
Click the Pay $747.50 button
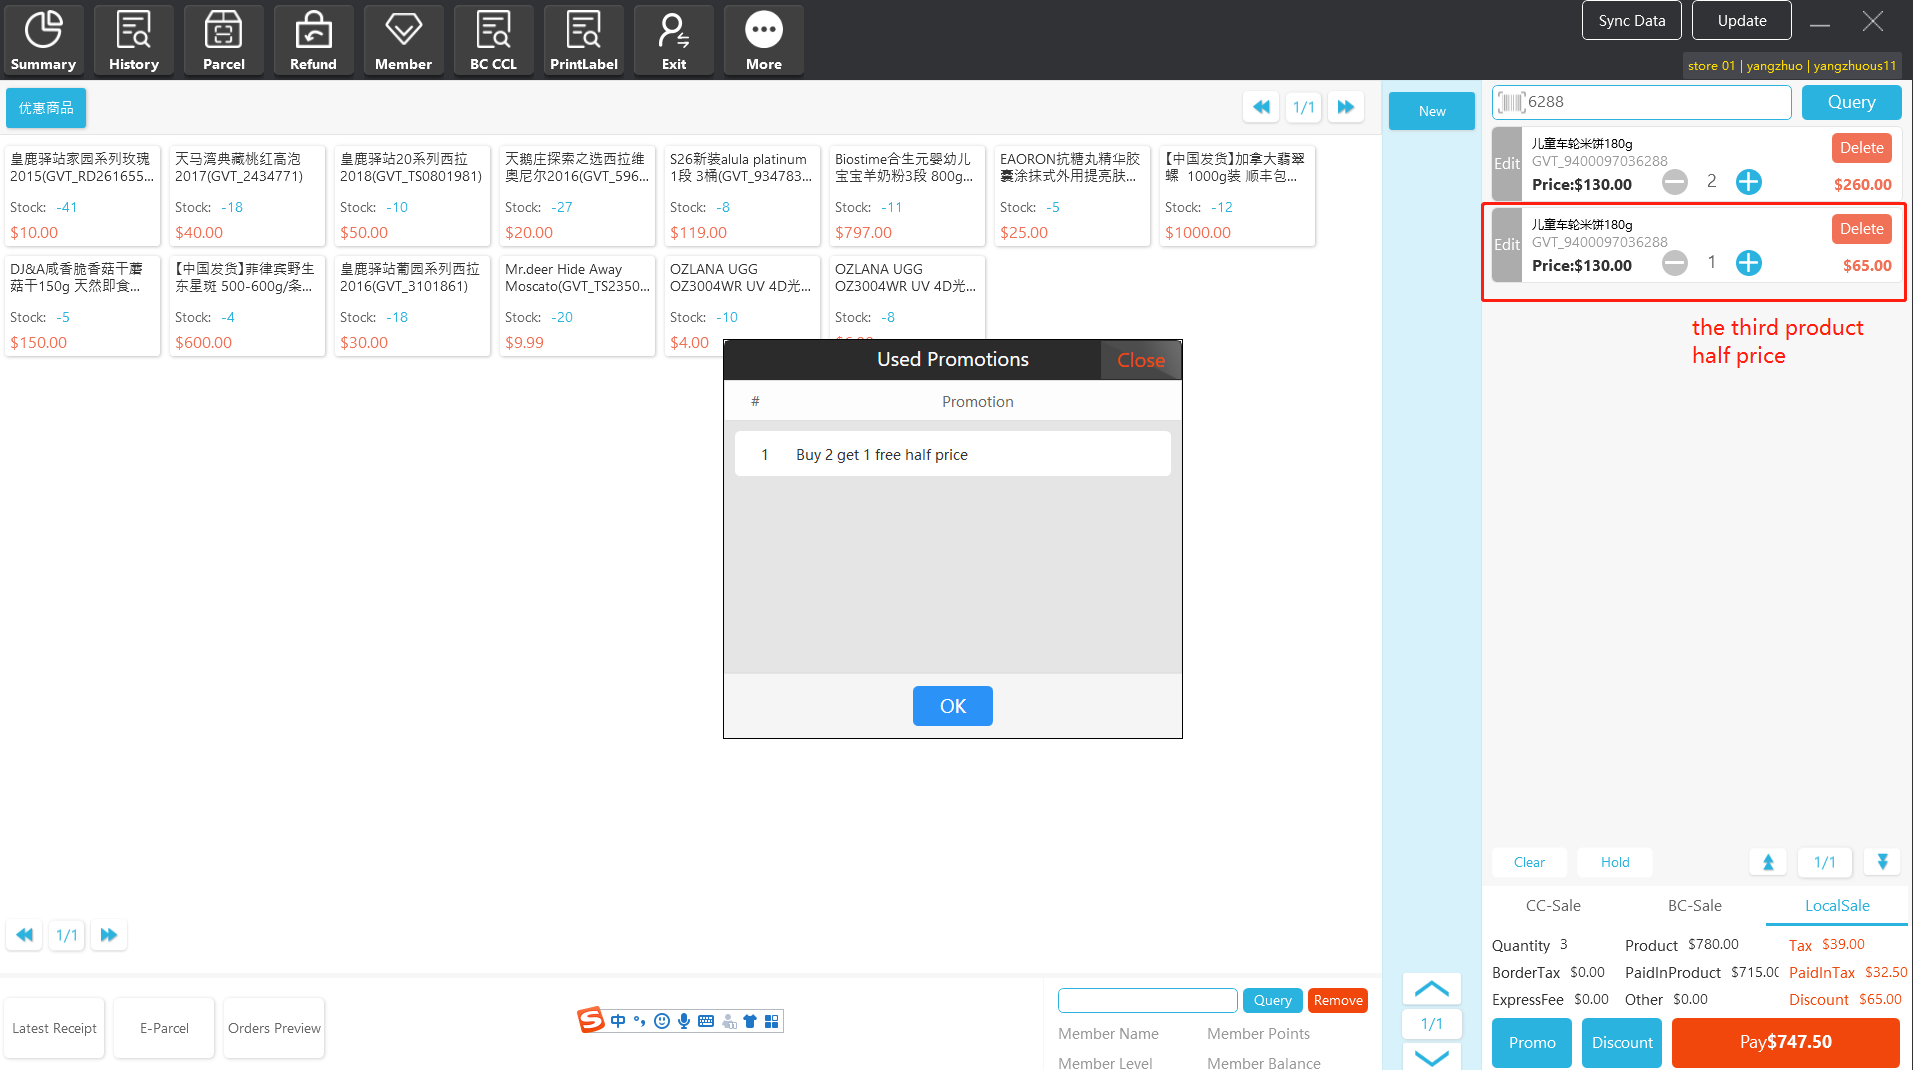tap(1785, 1042)
